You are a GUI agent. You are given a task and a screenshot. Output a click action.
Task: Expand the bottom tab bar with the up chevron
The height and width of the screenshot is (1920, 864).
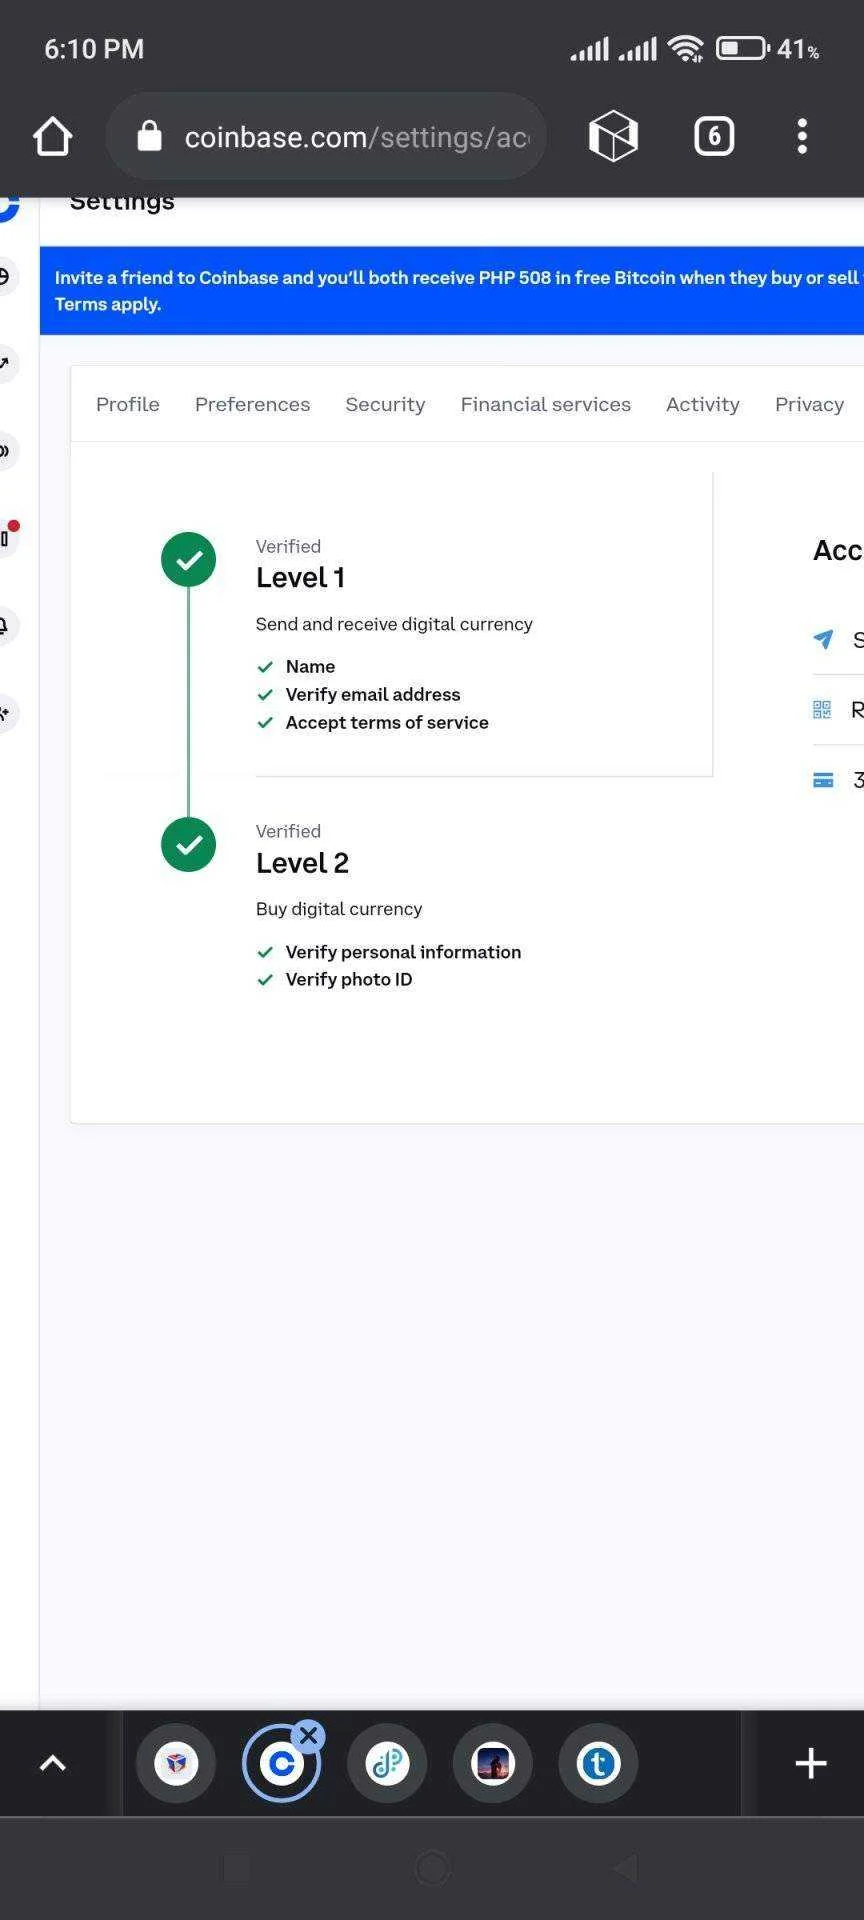tap(52, 1763)
